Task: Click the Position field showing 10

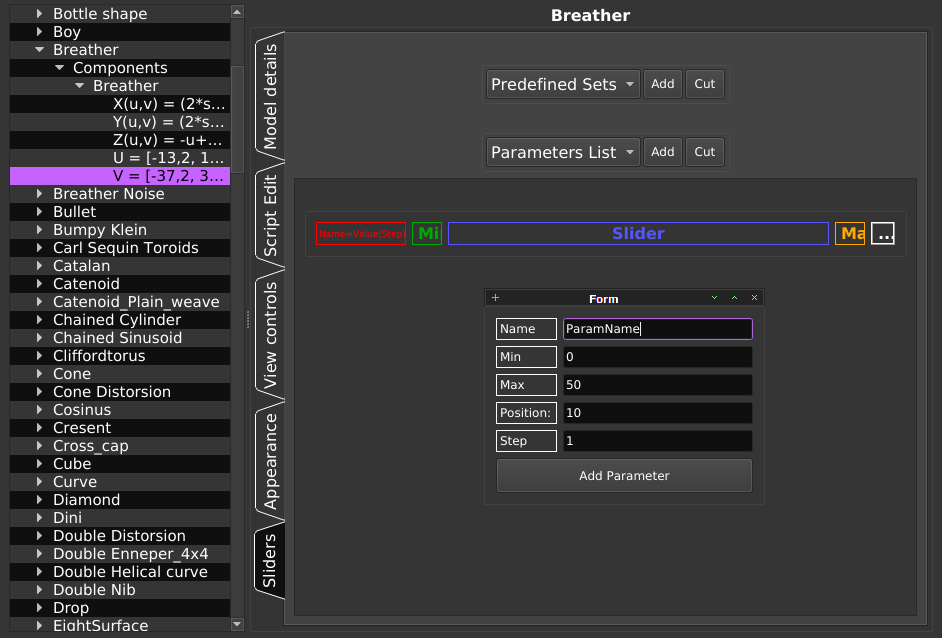Action: 658,413
